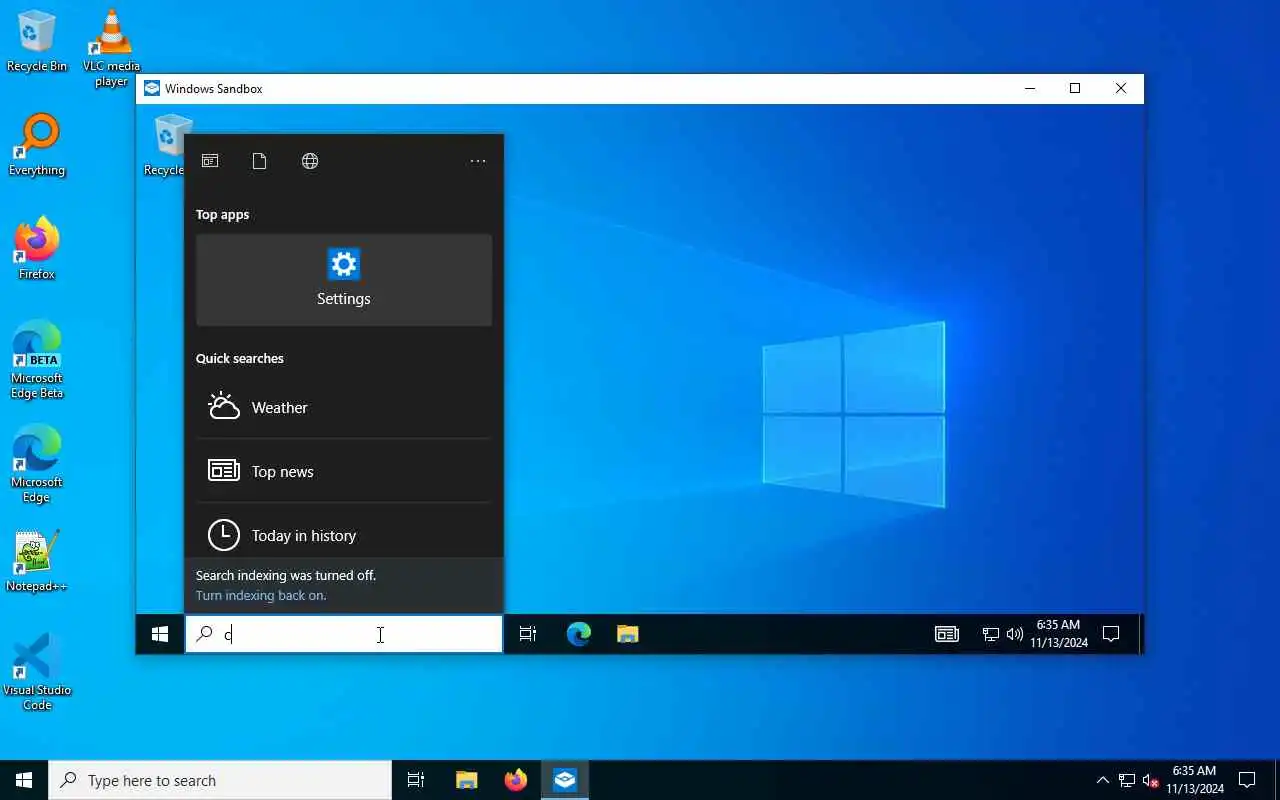The height and width of the screenshot is (800, 1280).
Task: Select the Firefox desktop shortcut
Action: pyautogui.click(x=37, y=250)
